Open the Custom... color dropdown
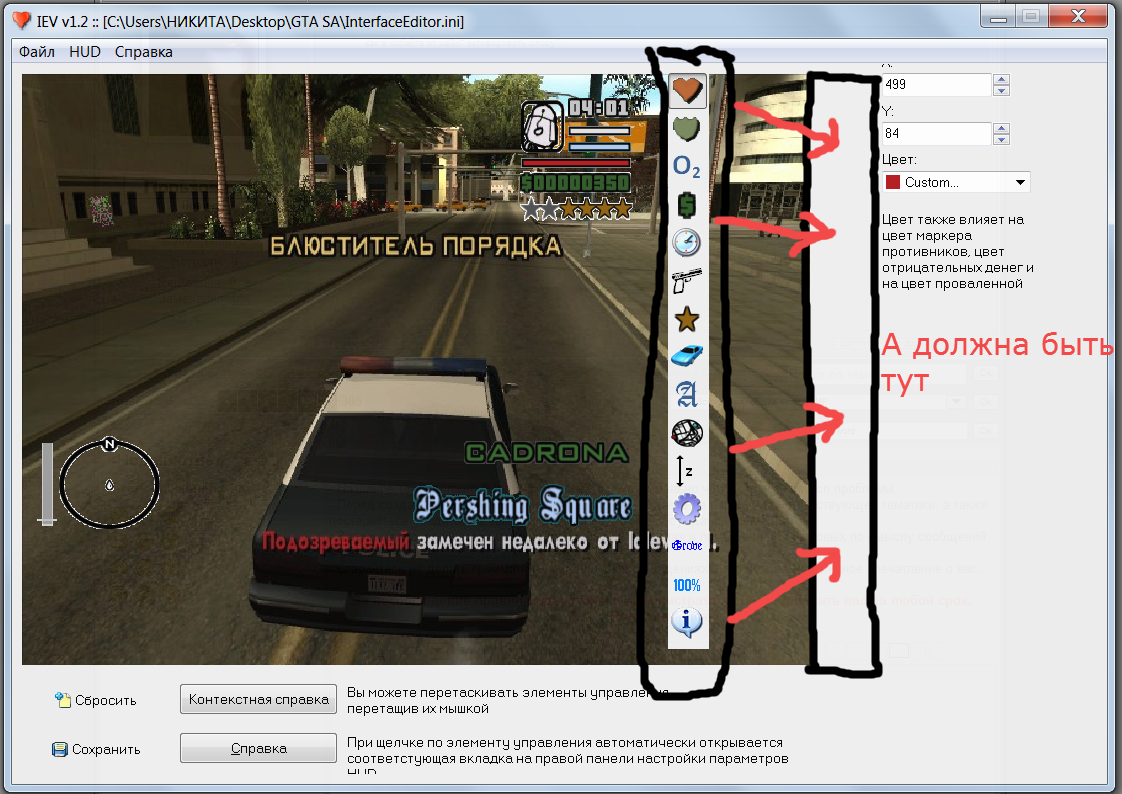The width and height of the screenshot is (1122, 794). pos(956,182)
